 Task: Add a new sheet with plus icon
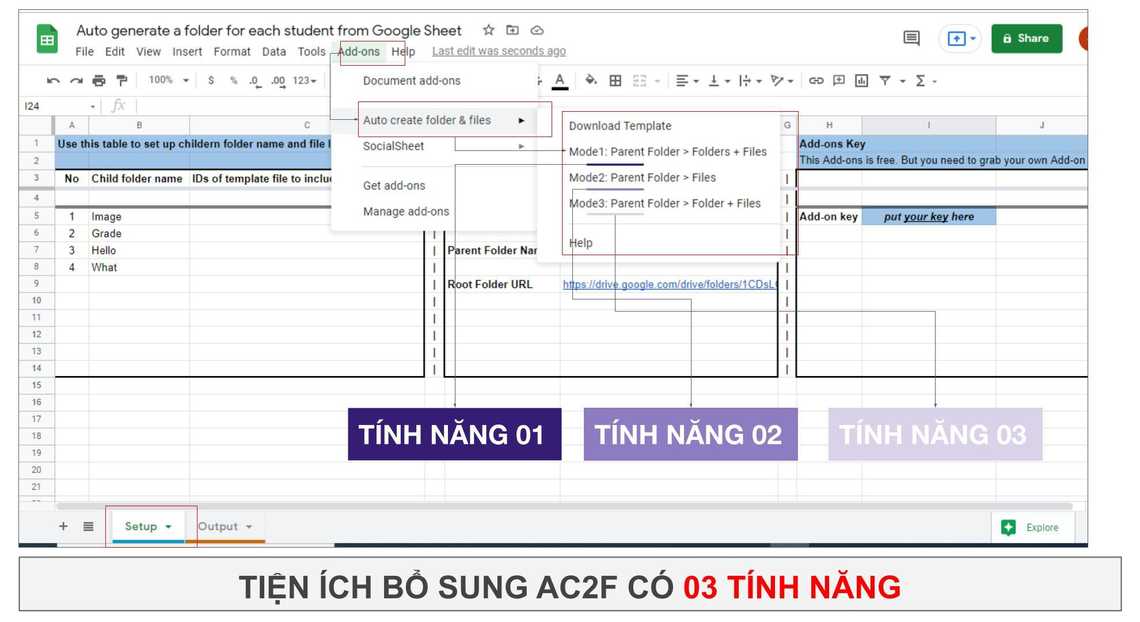point(63,526)
